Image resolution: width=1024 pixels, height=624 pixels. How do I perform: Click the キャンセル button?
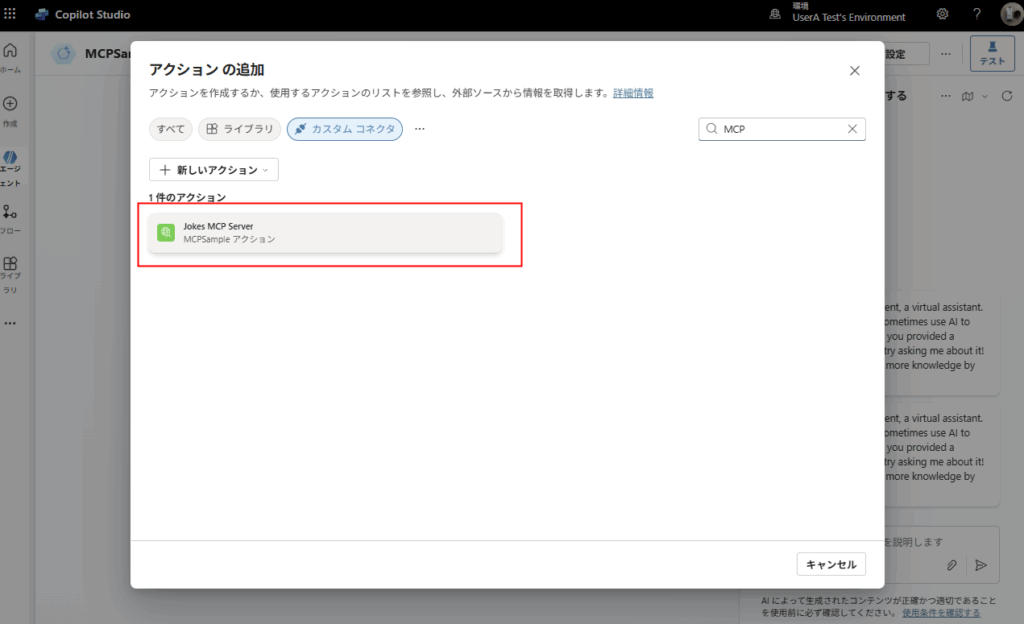(831, 564)
